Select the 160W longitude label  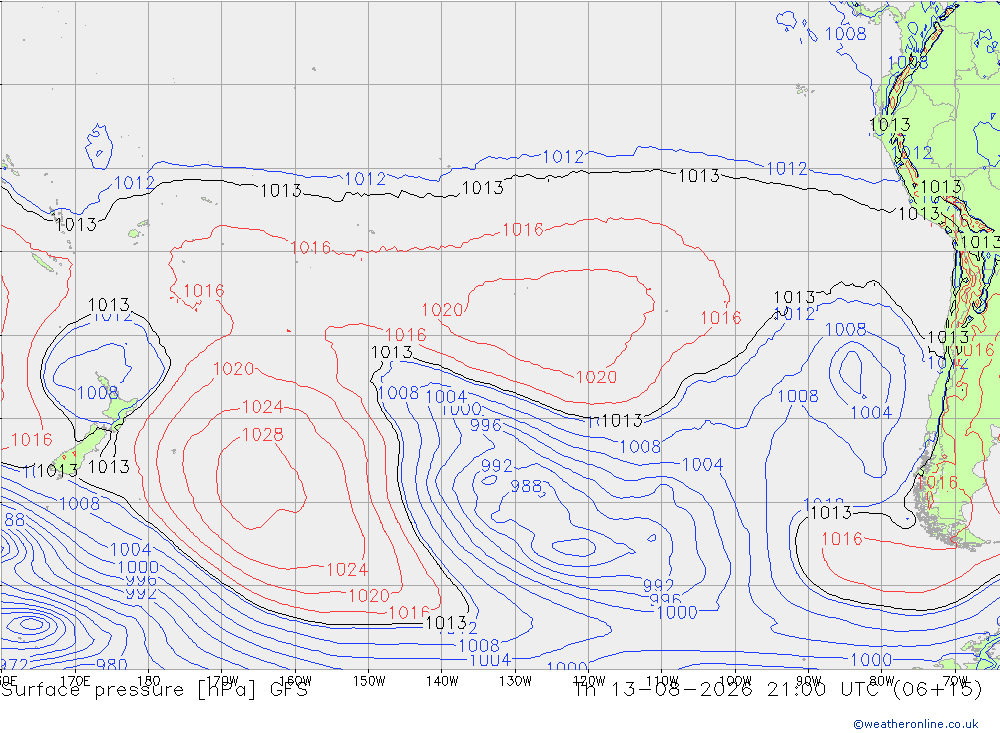295,681
